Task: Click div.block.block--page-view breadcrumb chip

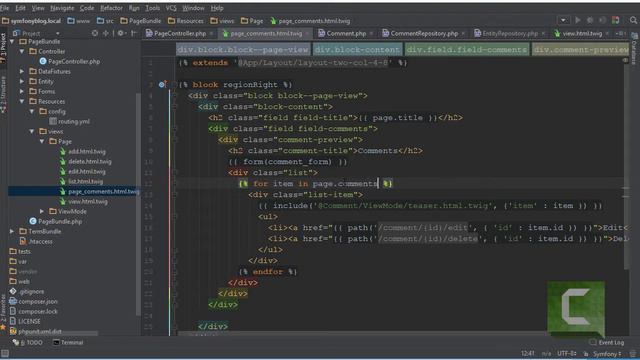Action: point(243,50)
